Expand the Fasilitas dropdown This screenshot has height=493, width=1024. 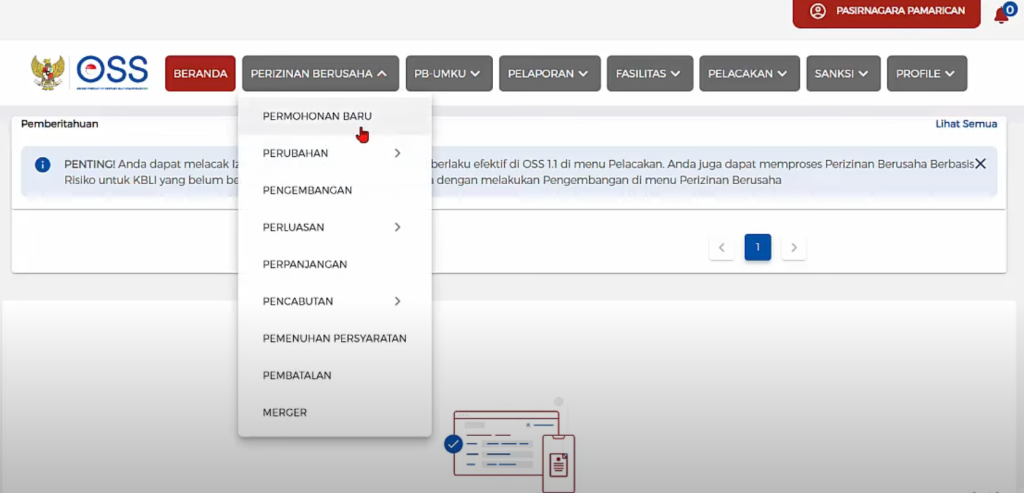648,73
